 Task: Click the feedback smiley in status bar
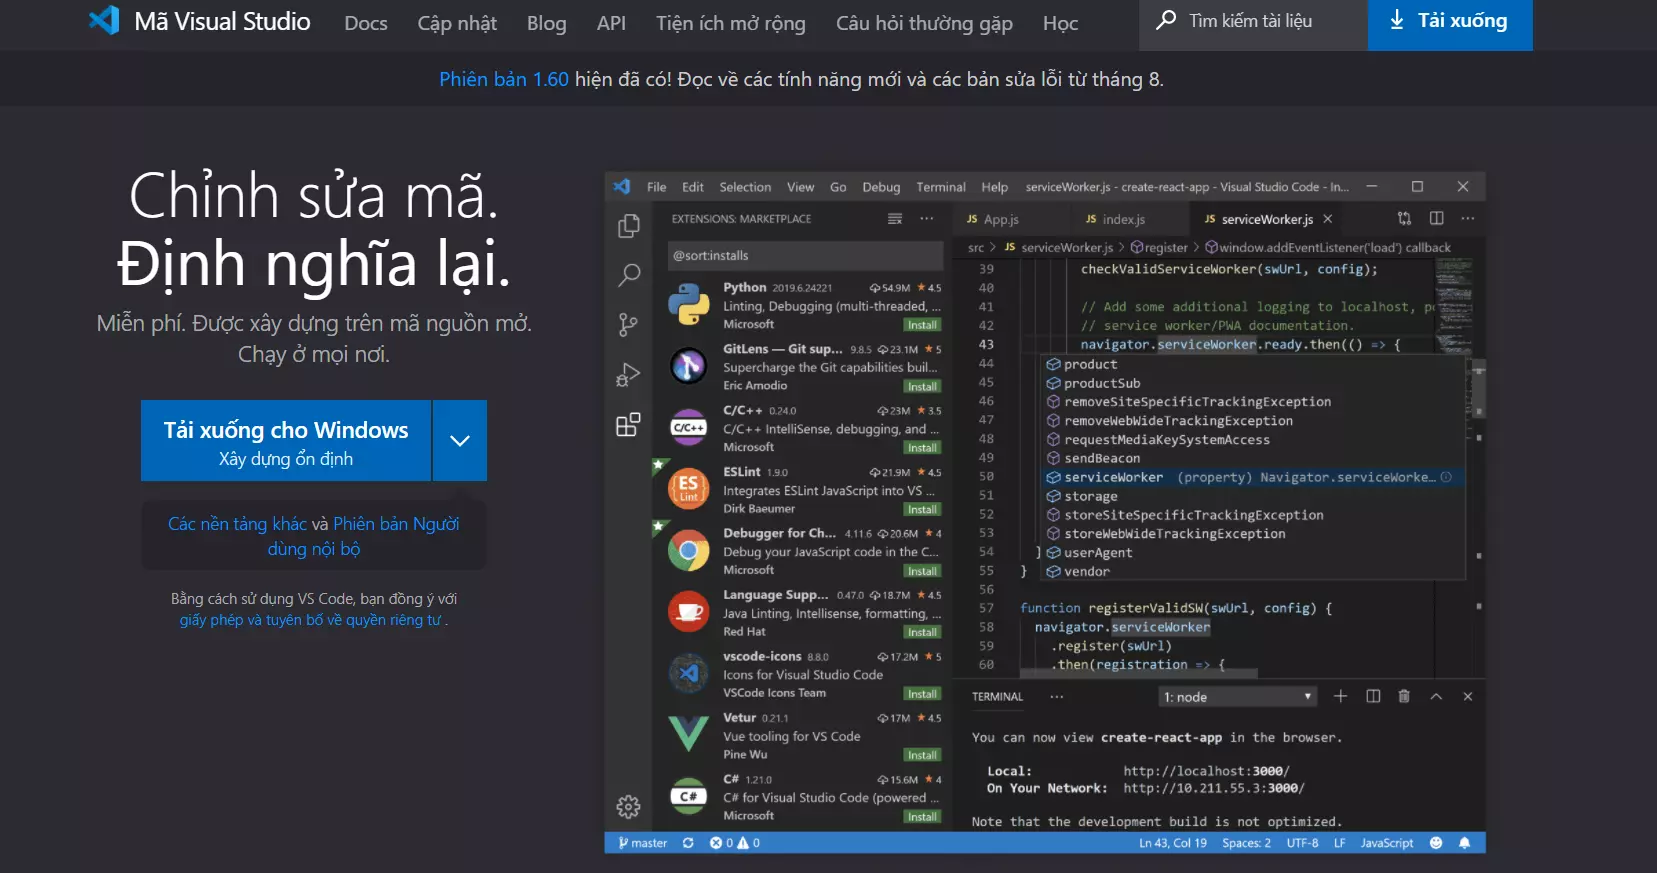(1436, 843)
